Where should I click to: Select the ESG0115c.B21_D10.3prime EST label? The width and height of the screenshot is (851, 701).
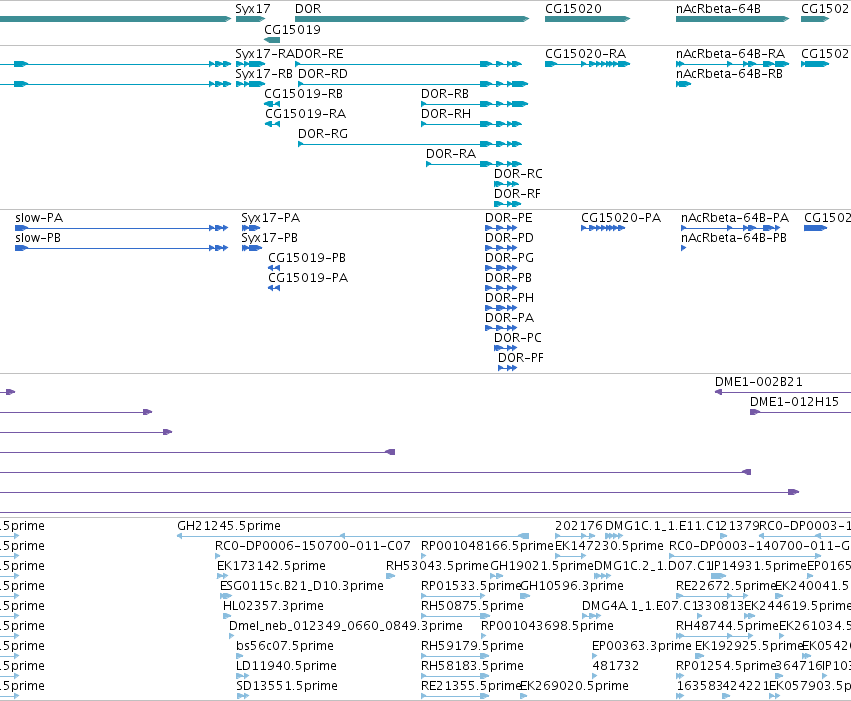pyautogui.click(x=302, y=587)
